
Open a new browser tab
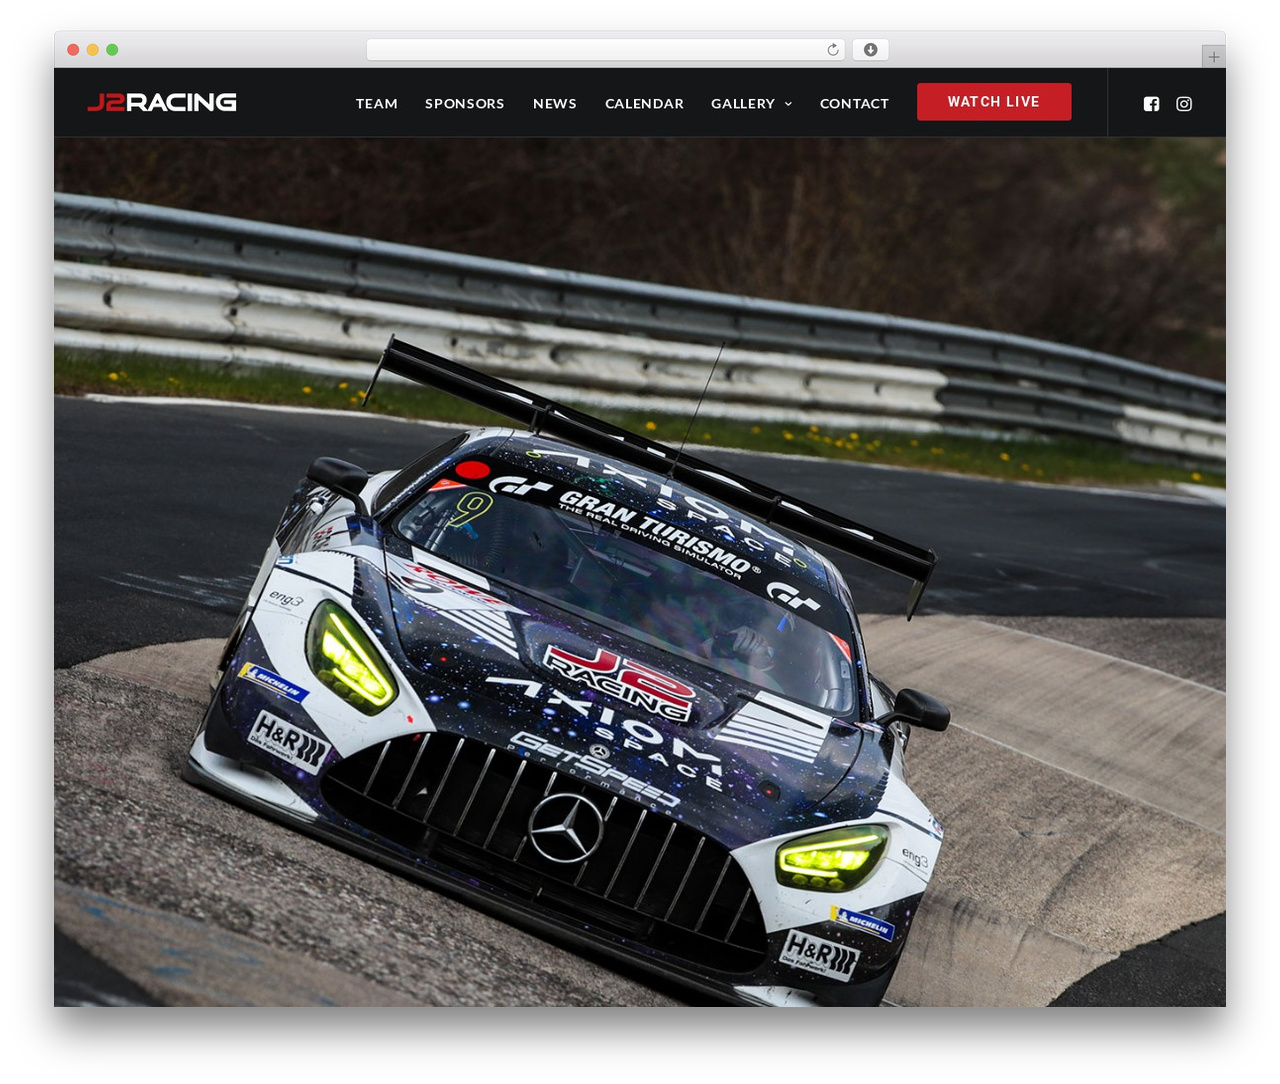click(1213, 57)
